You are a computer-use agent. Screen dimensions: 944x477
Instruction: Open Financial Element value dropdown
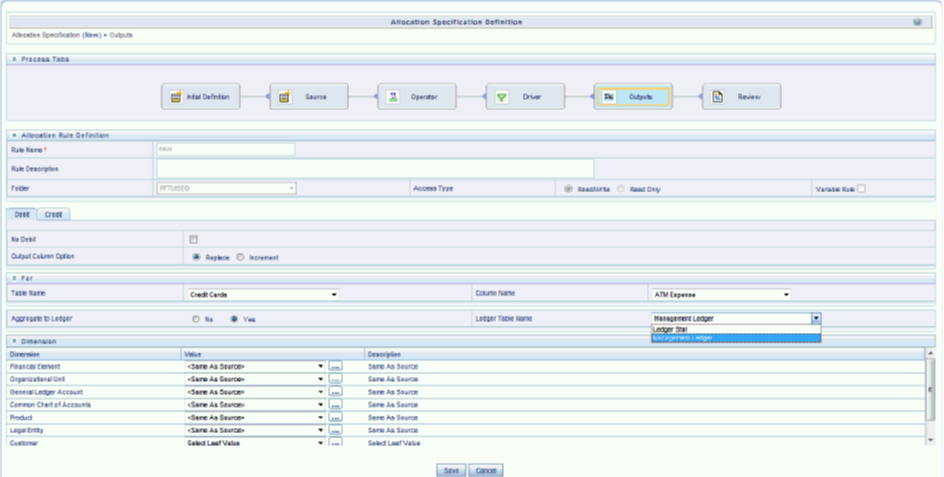[256, 366]
